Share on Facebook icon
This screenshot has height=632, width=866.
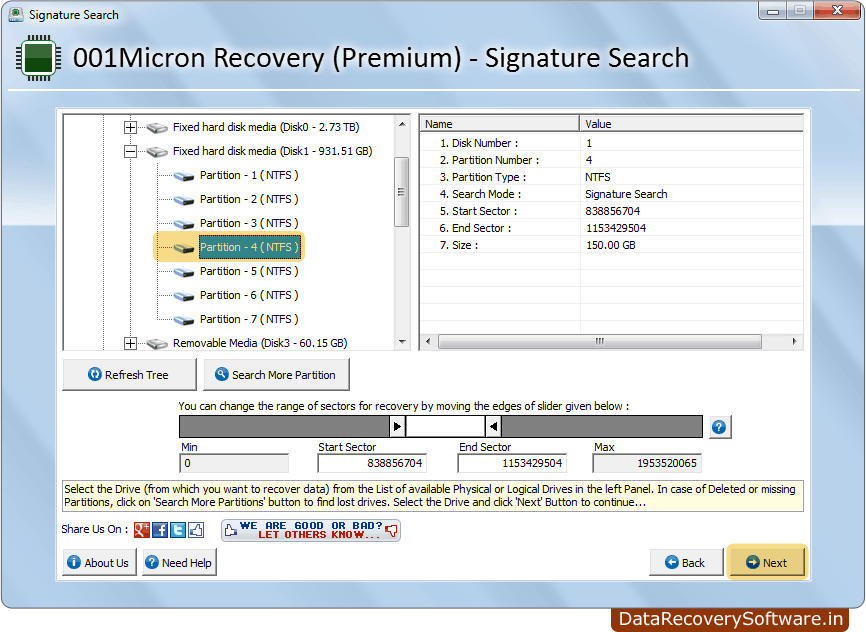(x=160, y=530)
